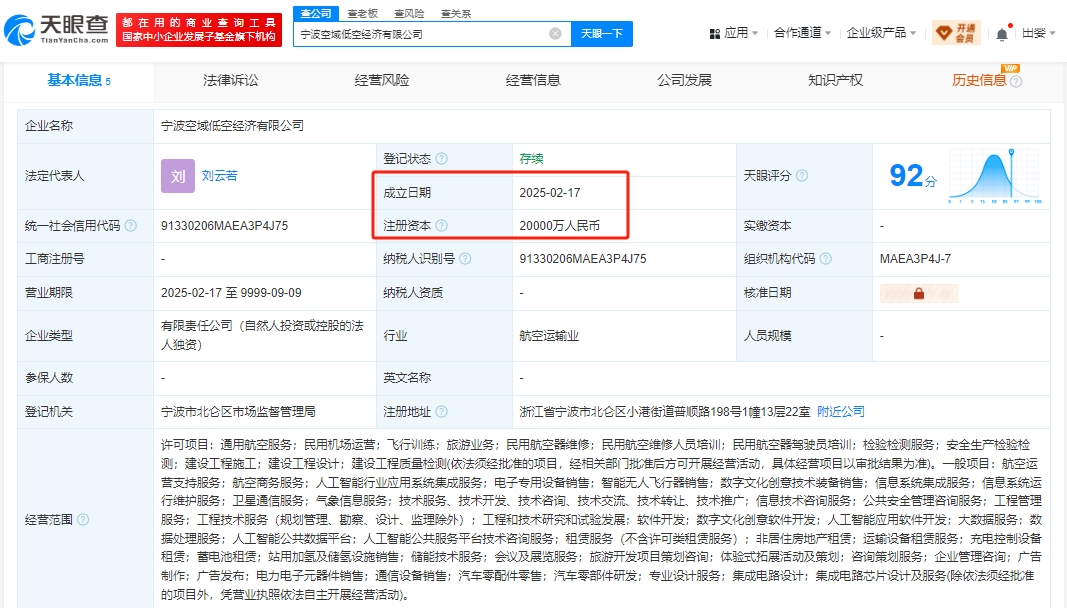Image resolution: width=1067 pixels, height=608 pixels.
Task: Click the 刘 avatar of the legal representative
Action: pos(178,176)
